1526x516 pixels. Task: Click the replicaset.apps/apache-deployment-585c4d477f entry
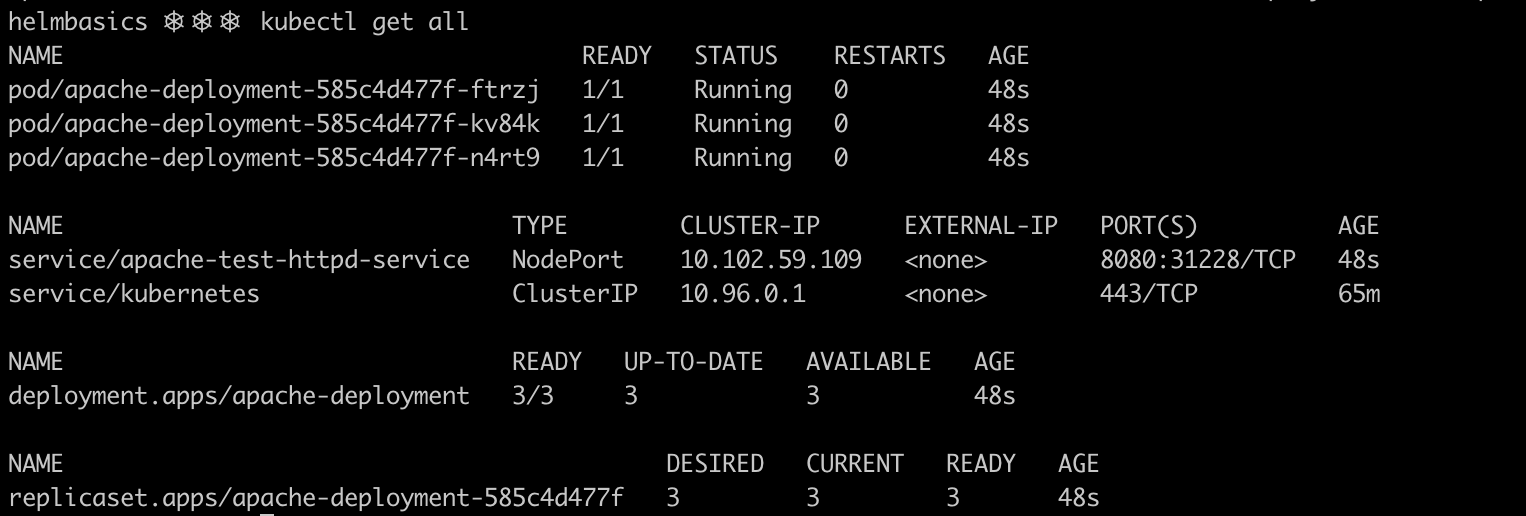[316, 498]
